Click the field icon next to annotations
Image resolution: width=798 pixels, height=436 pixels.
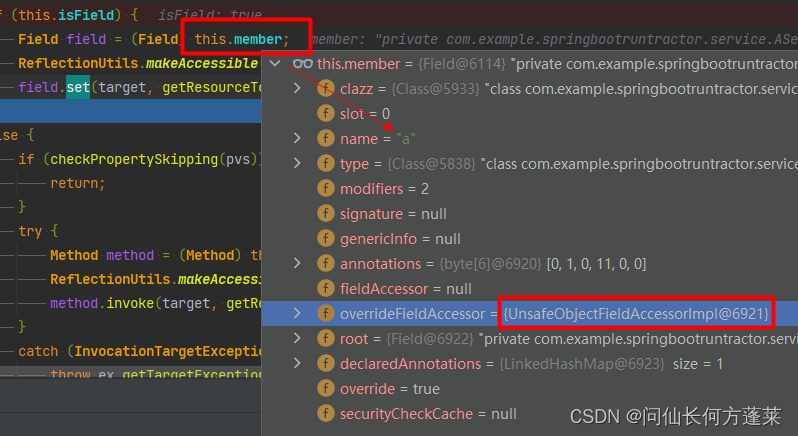click(x=326, y=264)
